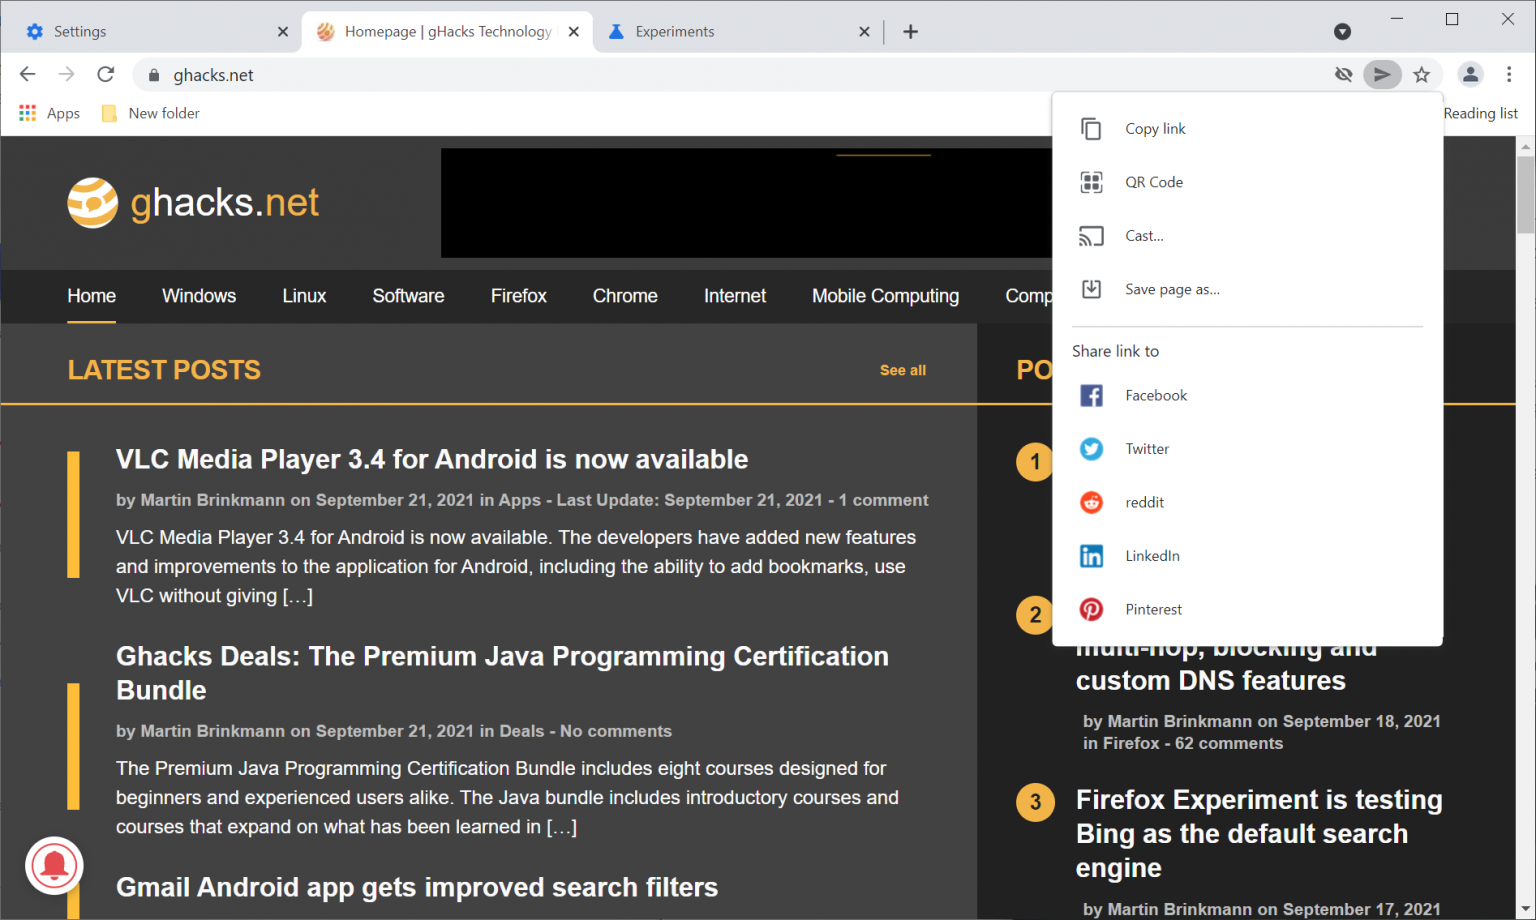Share the page to Facebook
The height and width of the screenshot is (920, 1536).
pyautogui.click(x=1091, y=395)
